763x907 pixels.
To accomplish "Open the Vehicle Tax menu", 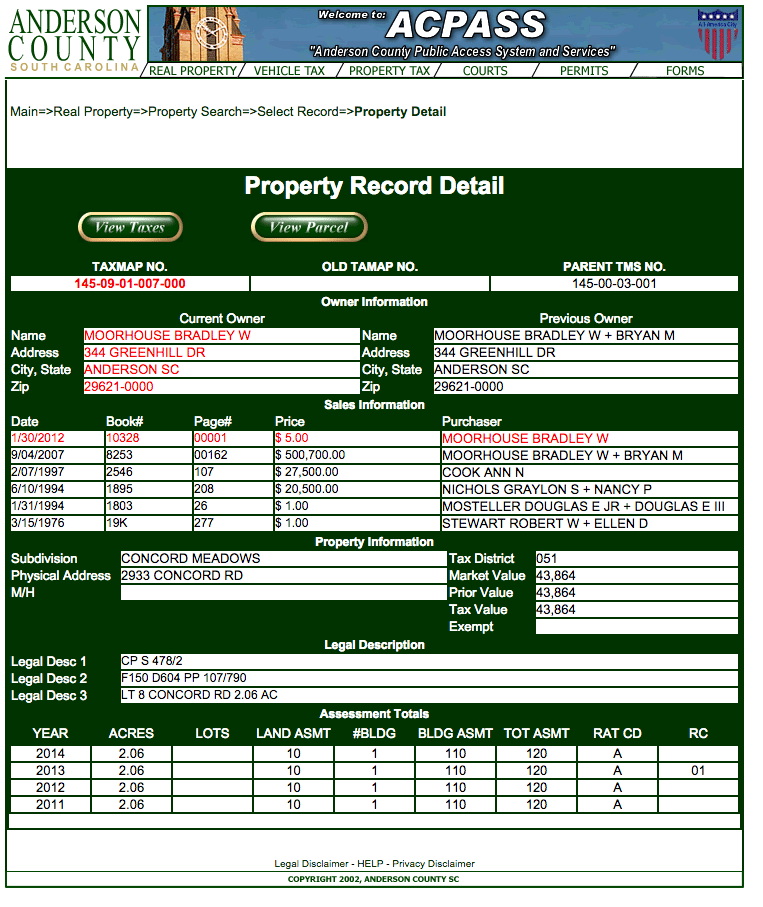I will point(289,71).
